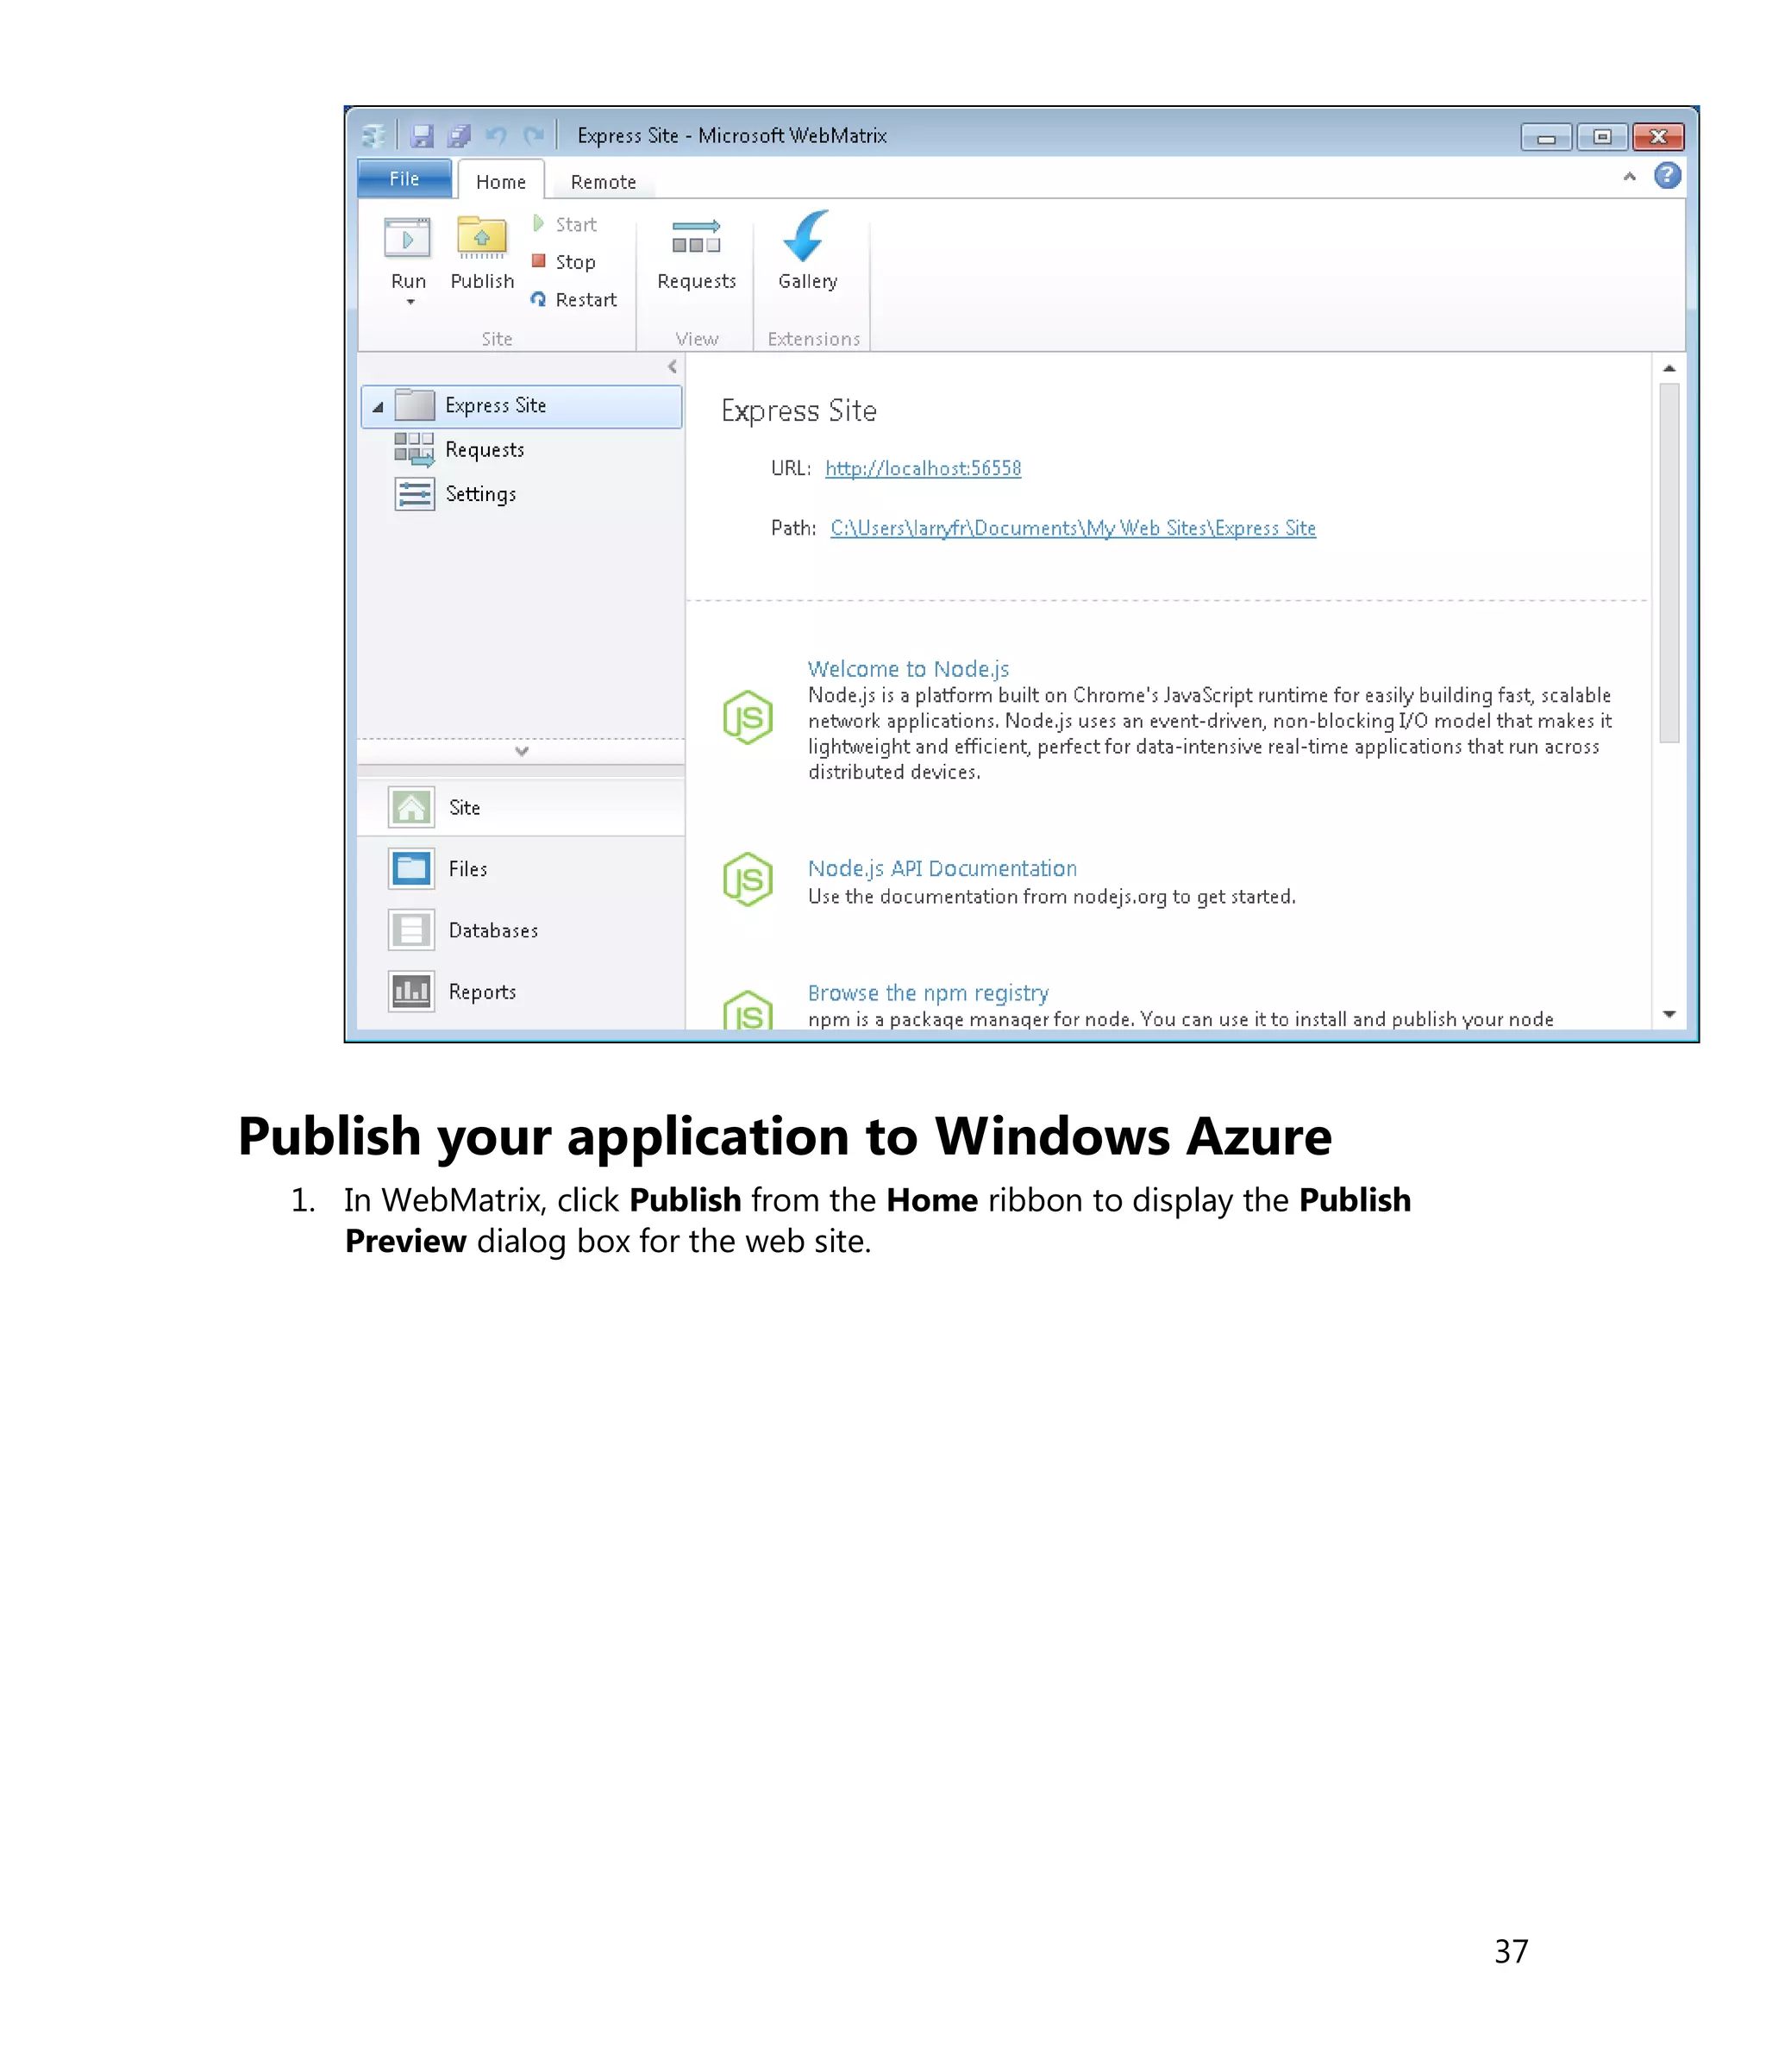Screen dimensions: 1766x2072
Task: Click Node.js logo beside API Documentation
Action: tap(748, 880)
